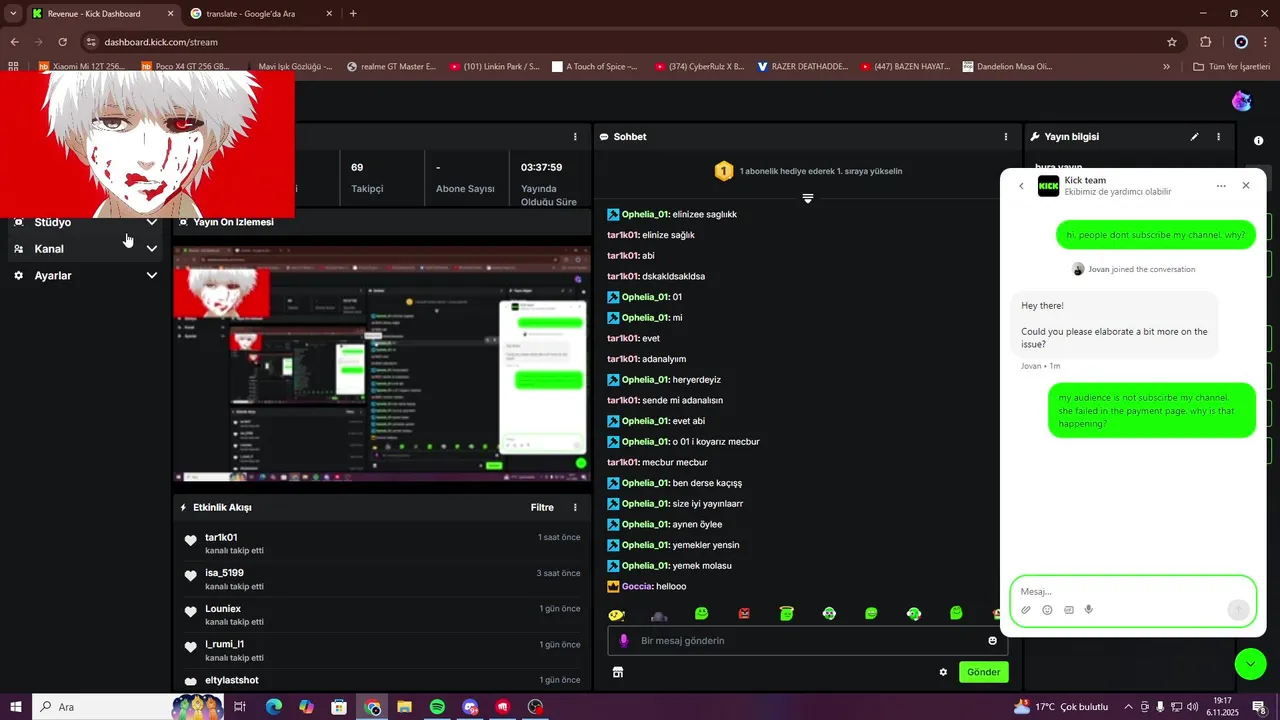The height and width of the screenshot is (720, 1280).
Task: Switch to Revenue - Kick Dashboard tab
Action: tap(103, 14)
